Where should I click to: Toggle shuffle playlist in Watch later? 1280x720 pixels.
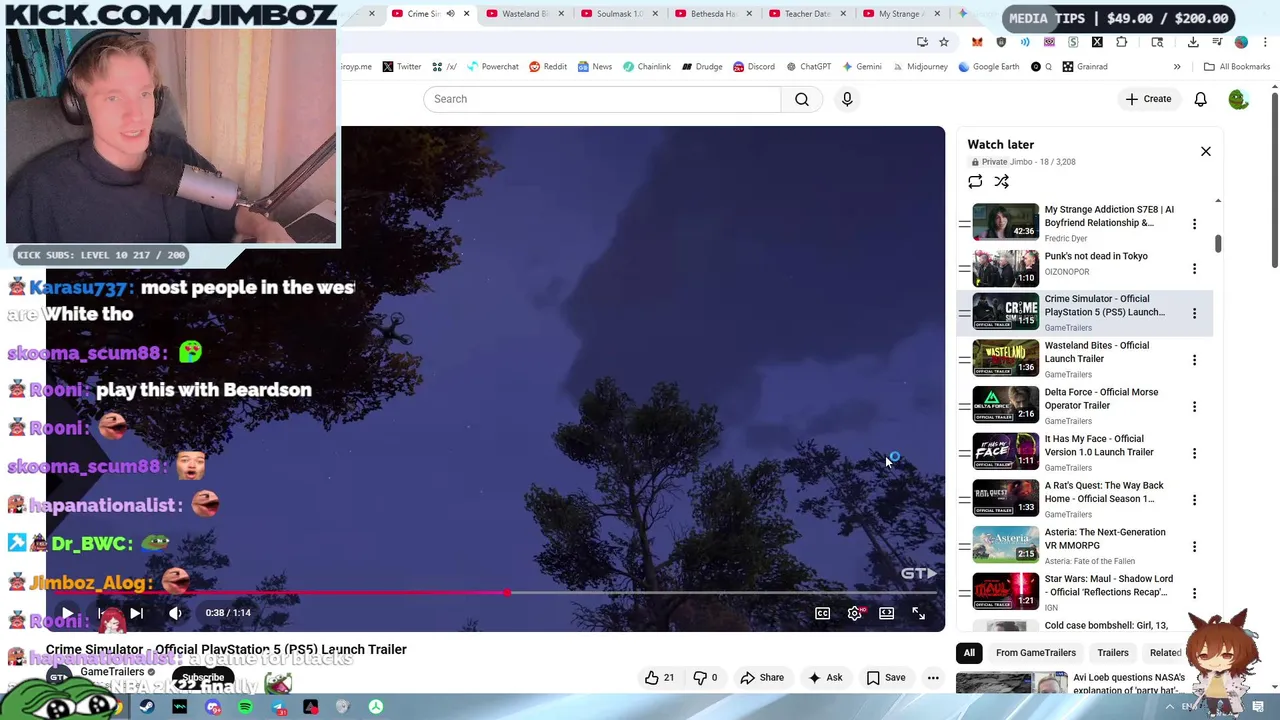(x=1001, y=181)
